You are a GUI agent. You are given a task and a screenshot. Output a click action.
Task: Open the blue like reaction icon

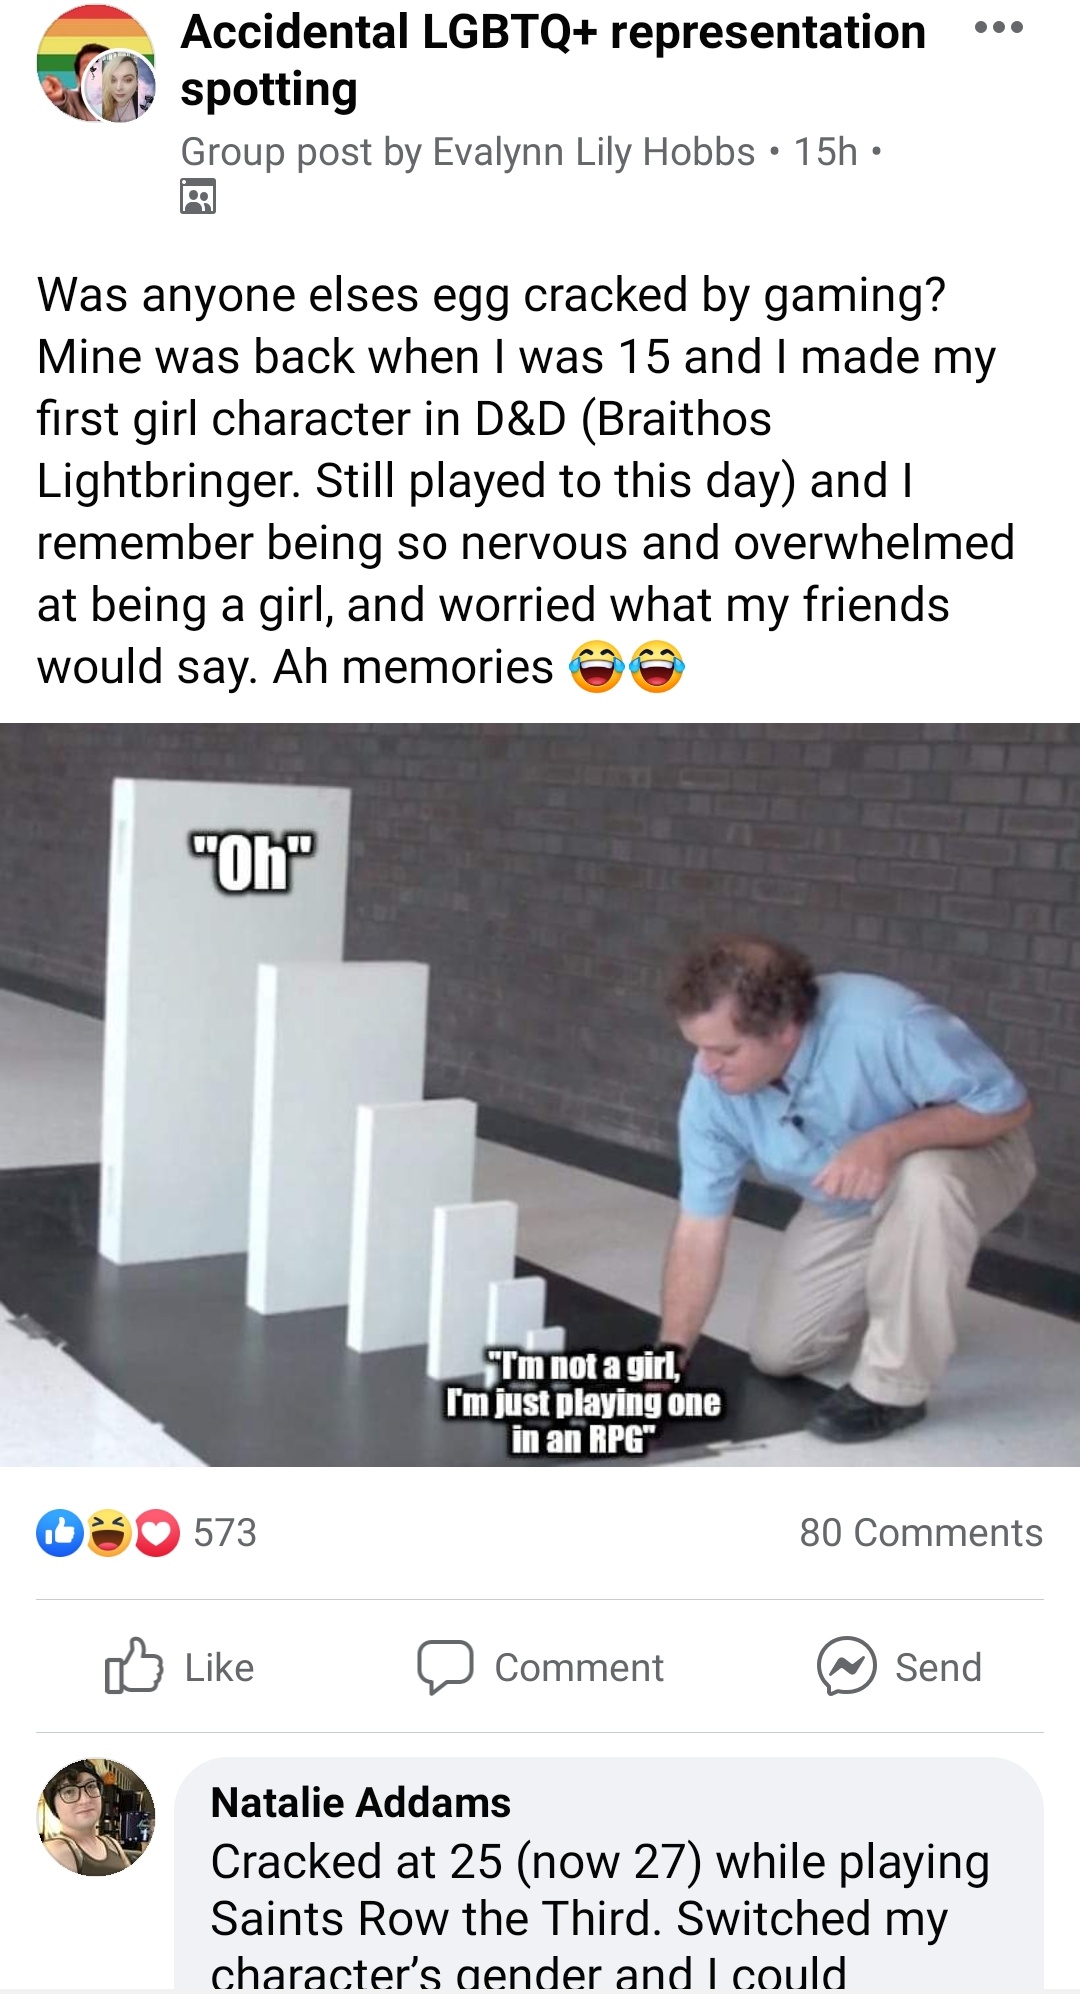60,1533
